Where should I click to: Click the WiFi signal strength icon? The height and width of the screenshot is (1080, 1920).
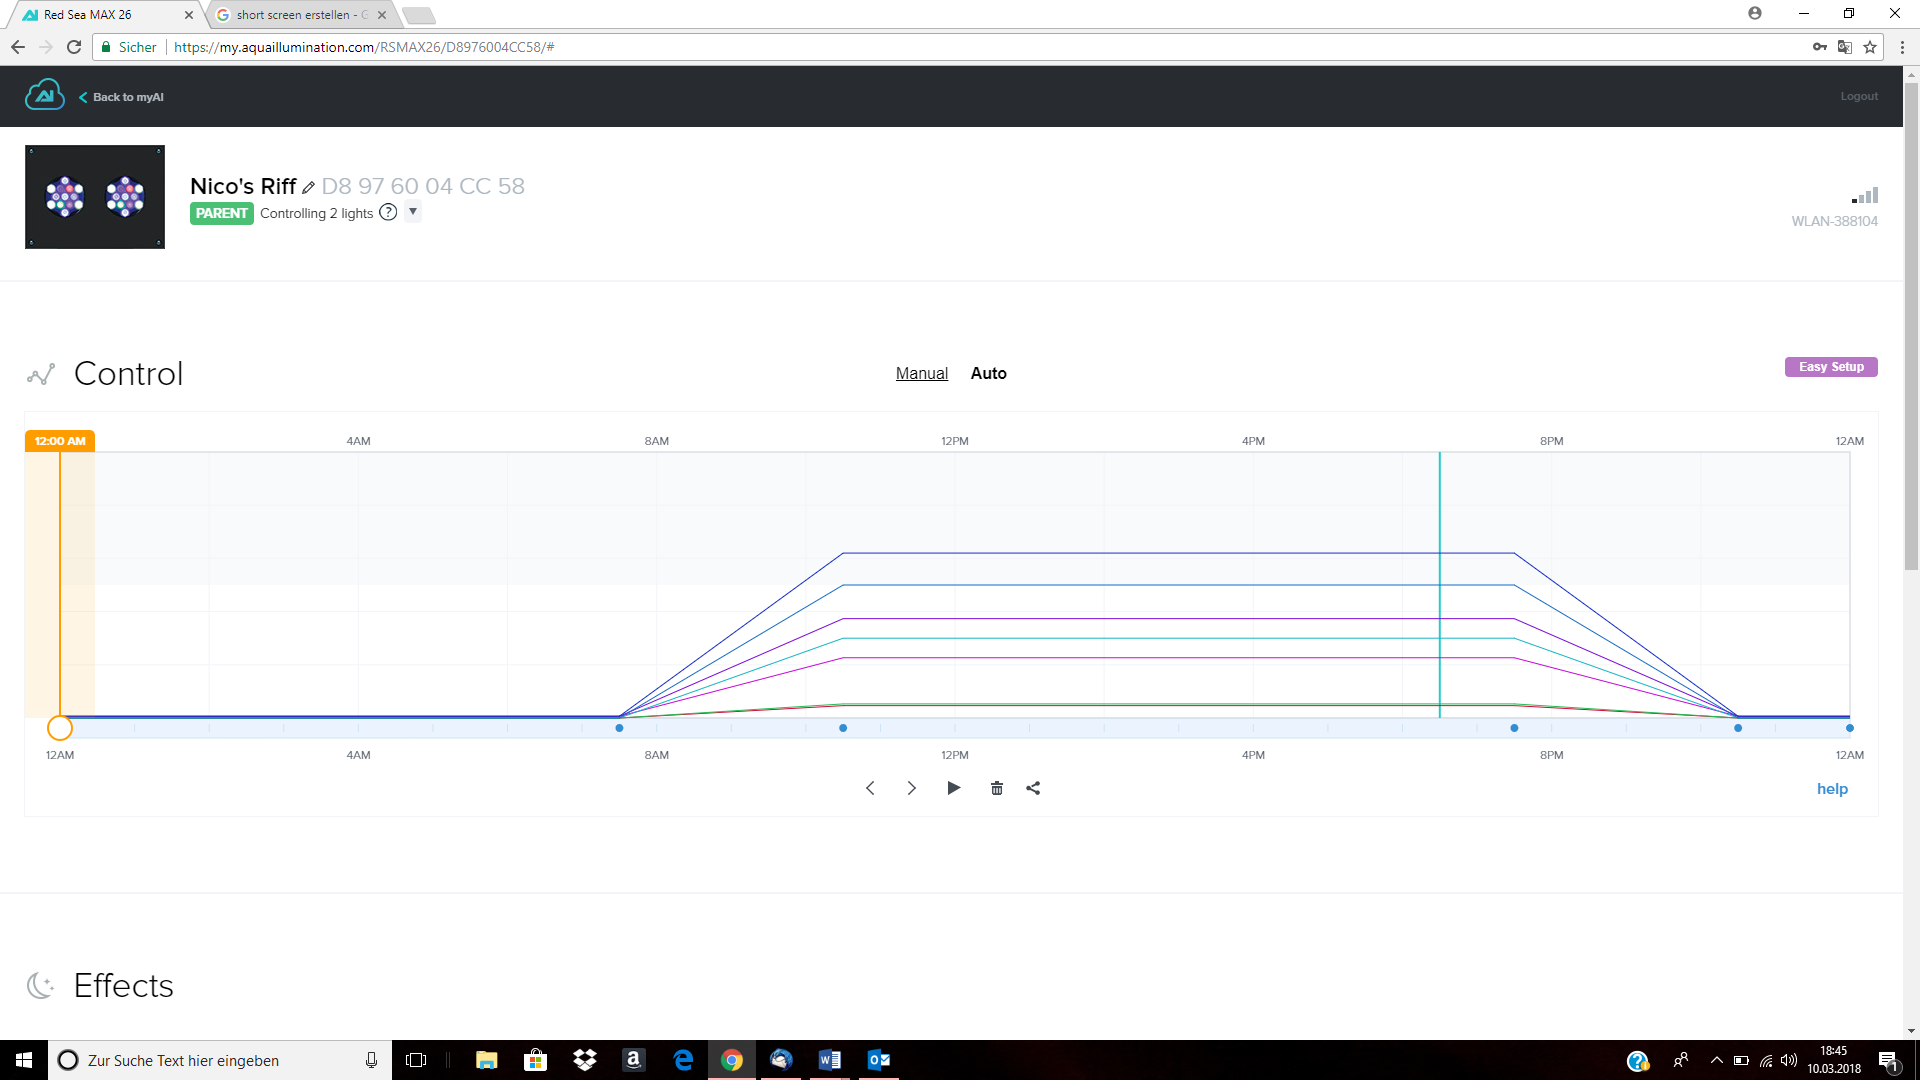1865,196
